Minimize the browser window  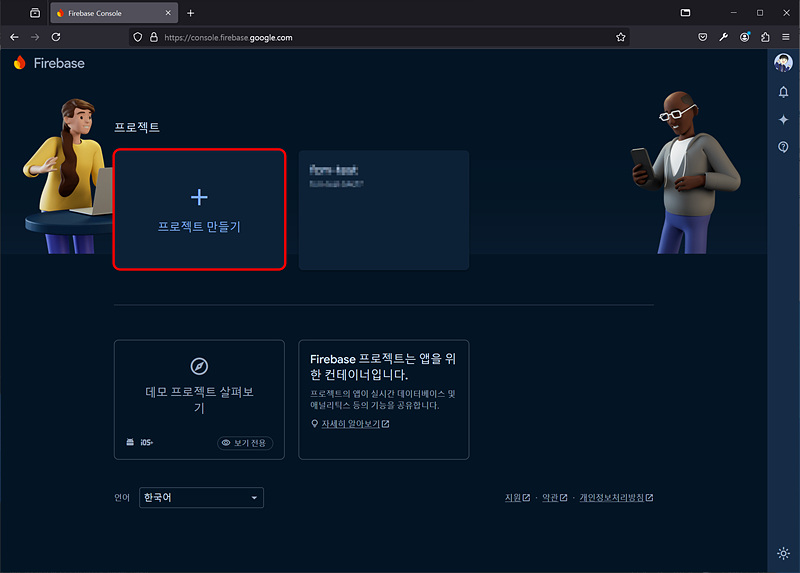(x=733, y=13)
